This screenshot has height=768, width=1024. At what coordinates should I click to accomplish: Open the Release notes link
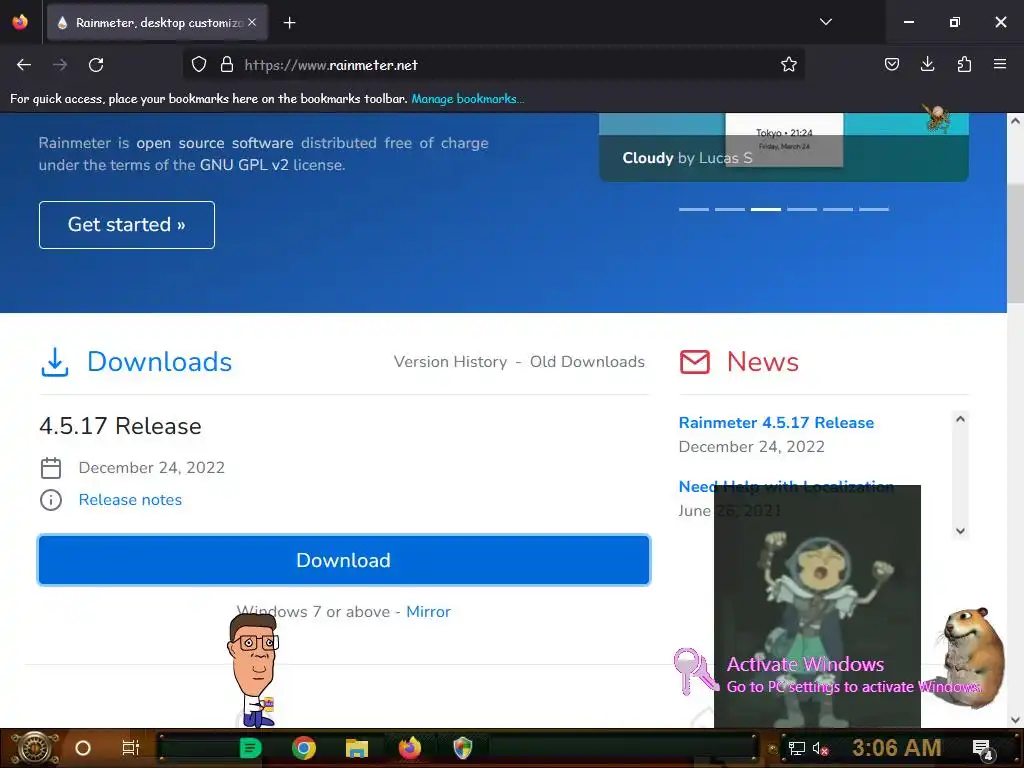130,500
